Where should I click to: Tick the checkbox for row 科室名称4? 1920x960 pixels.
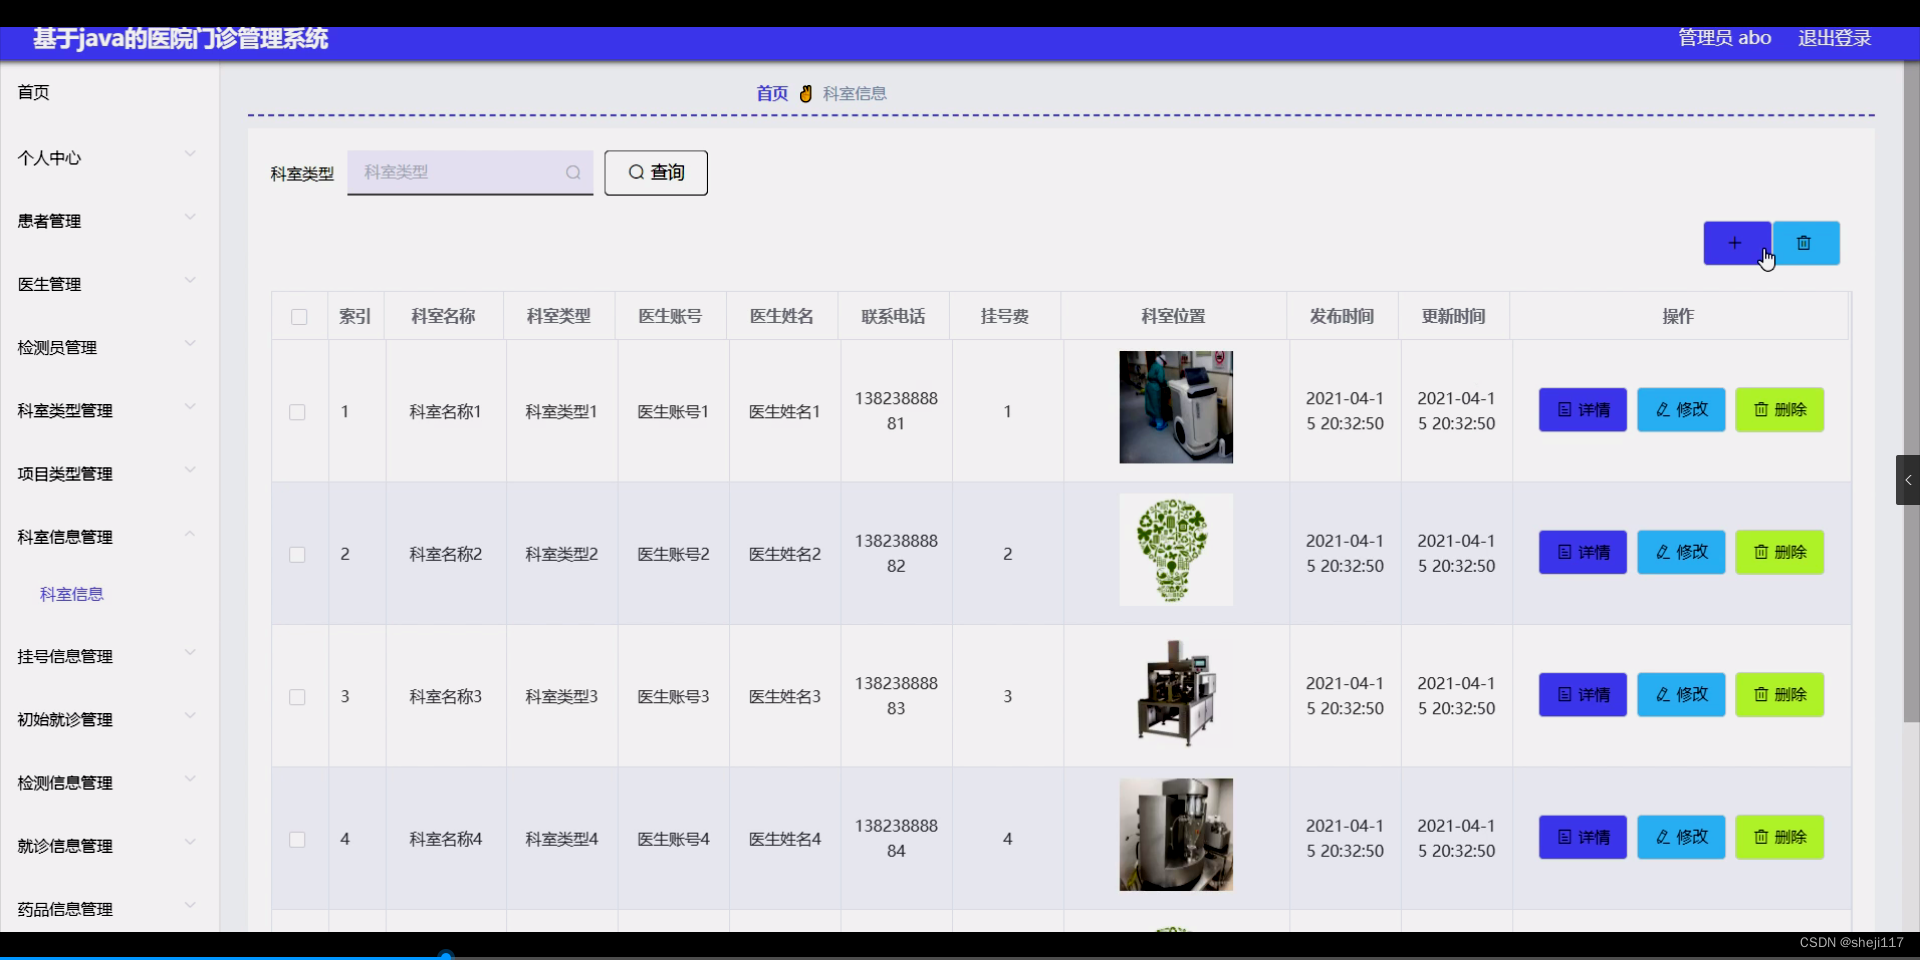tap(297, 841)
